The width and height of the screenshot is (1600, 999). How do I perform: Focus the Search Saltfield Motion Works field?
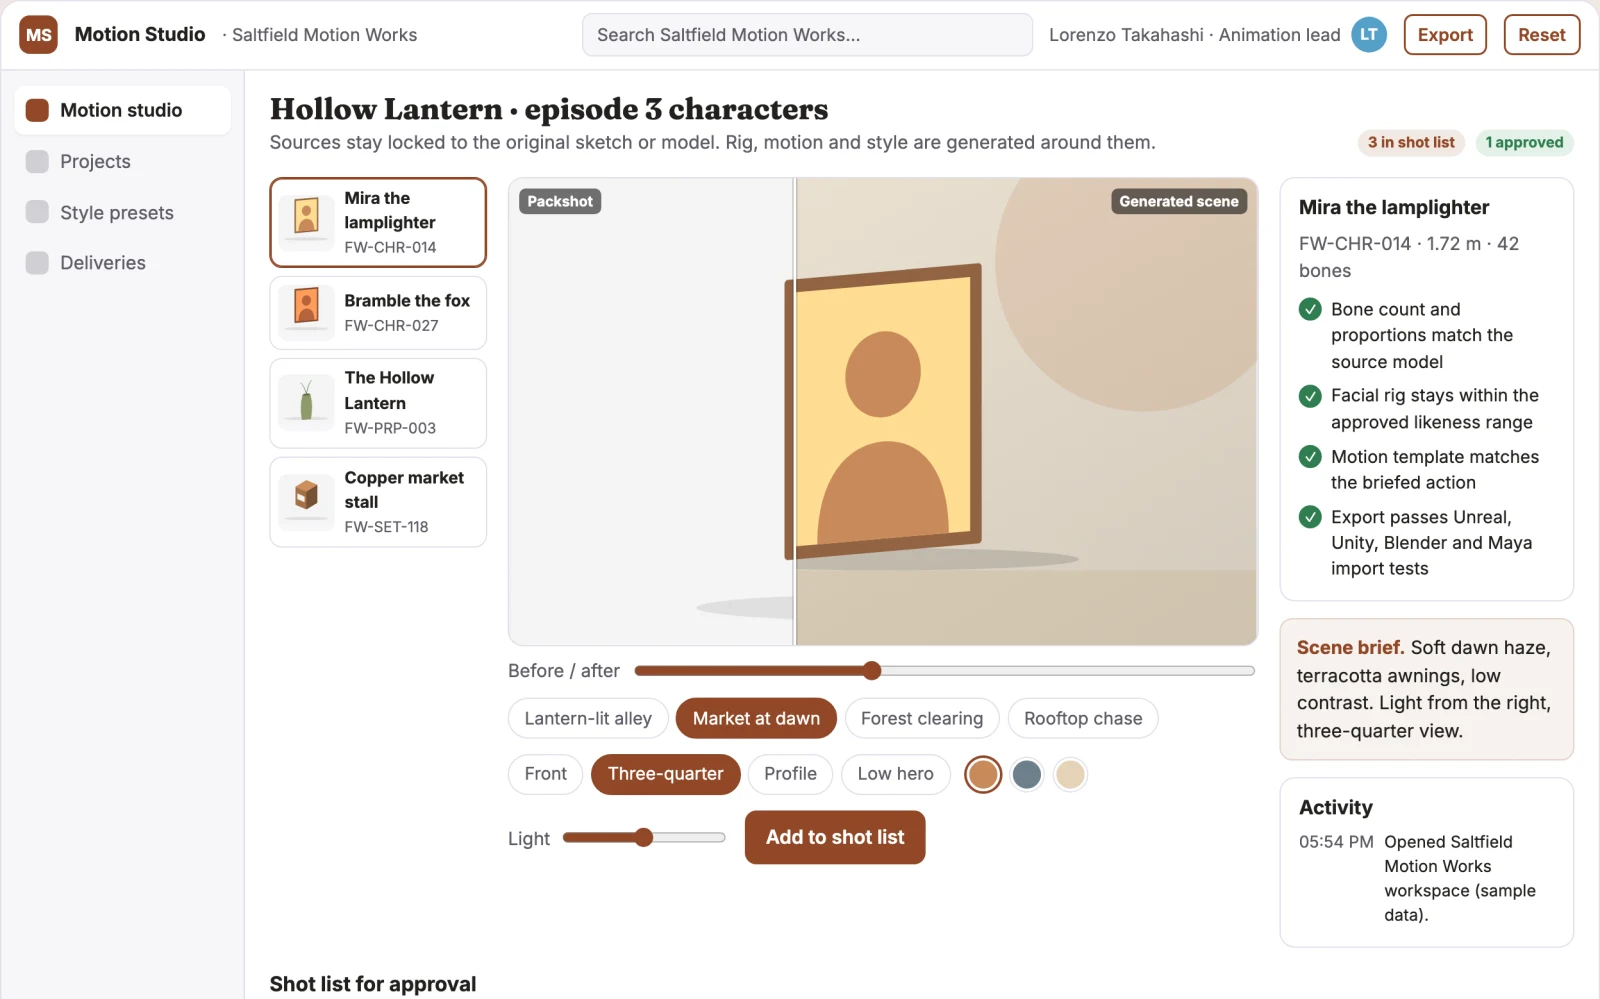[x=807, y=35]
